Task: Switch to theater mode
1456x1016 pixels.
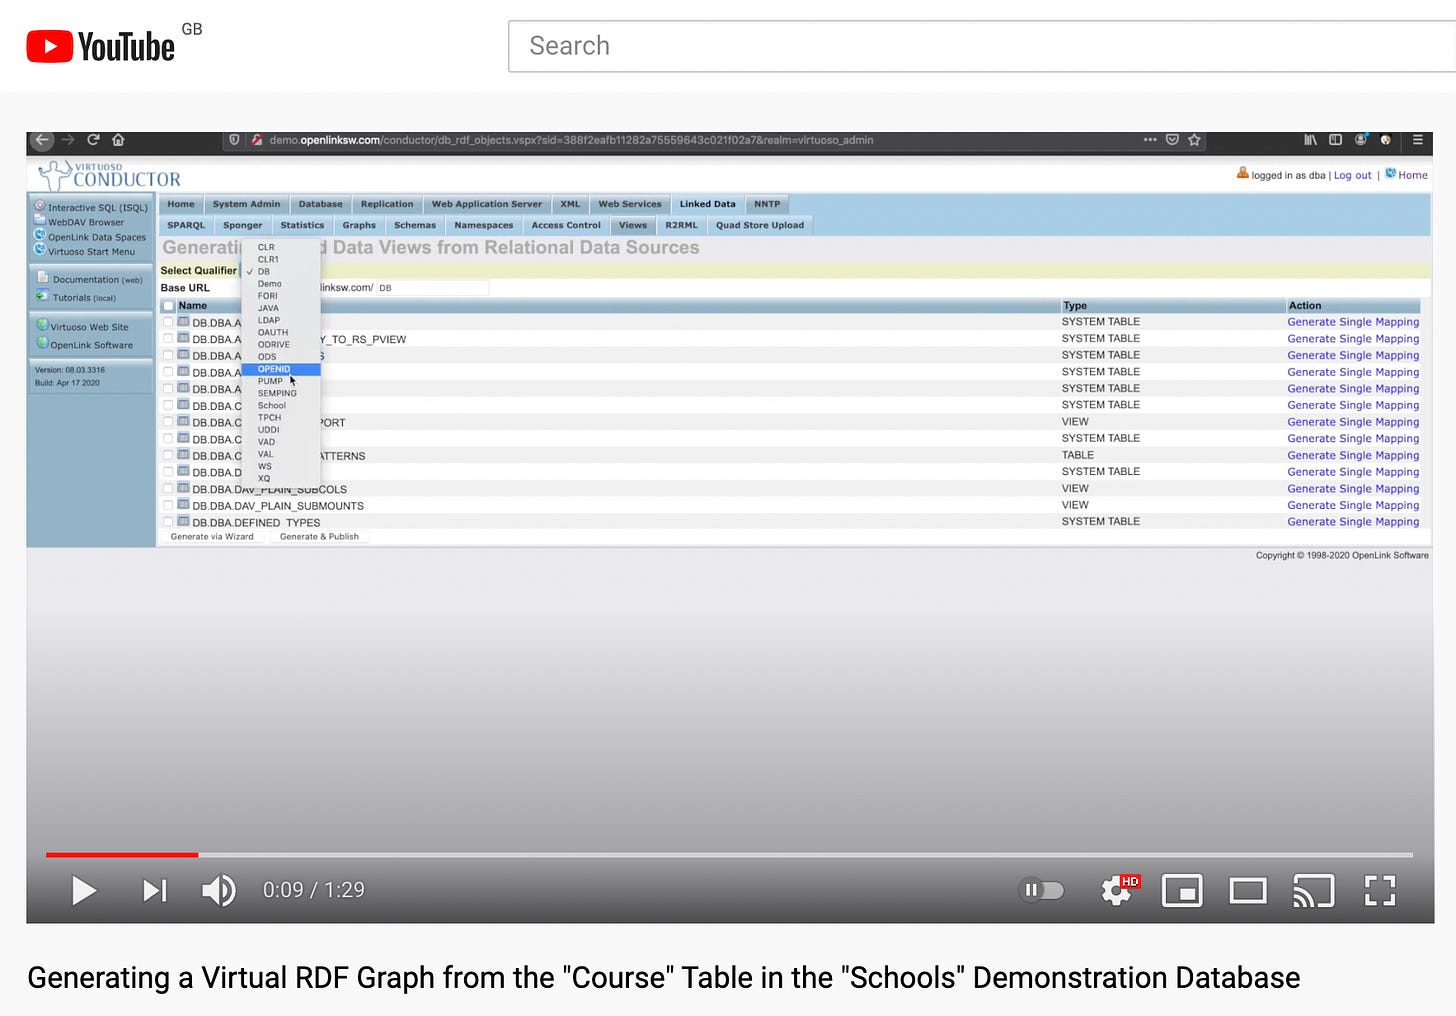Action: (x=1248, y=890)
